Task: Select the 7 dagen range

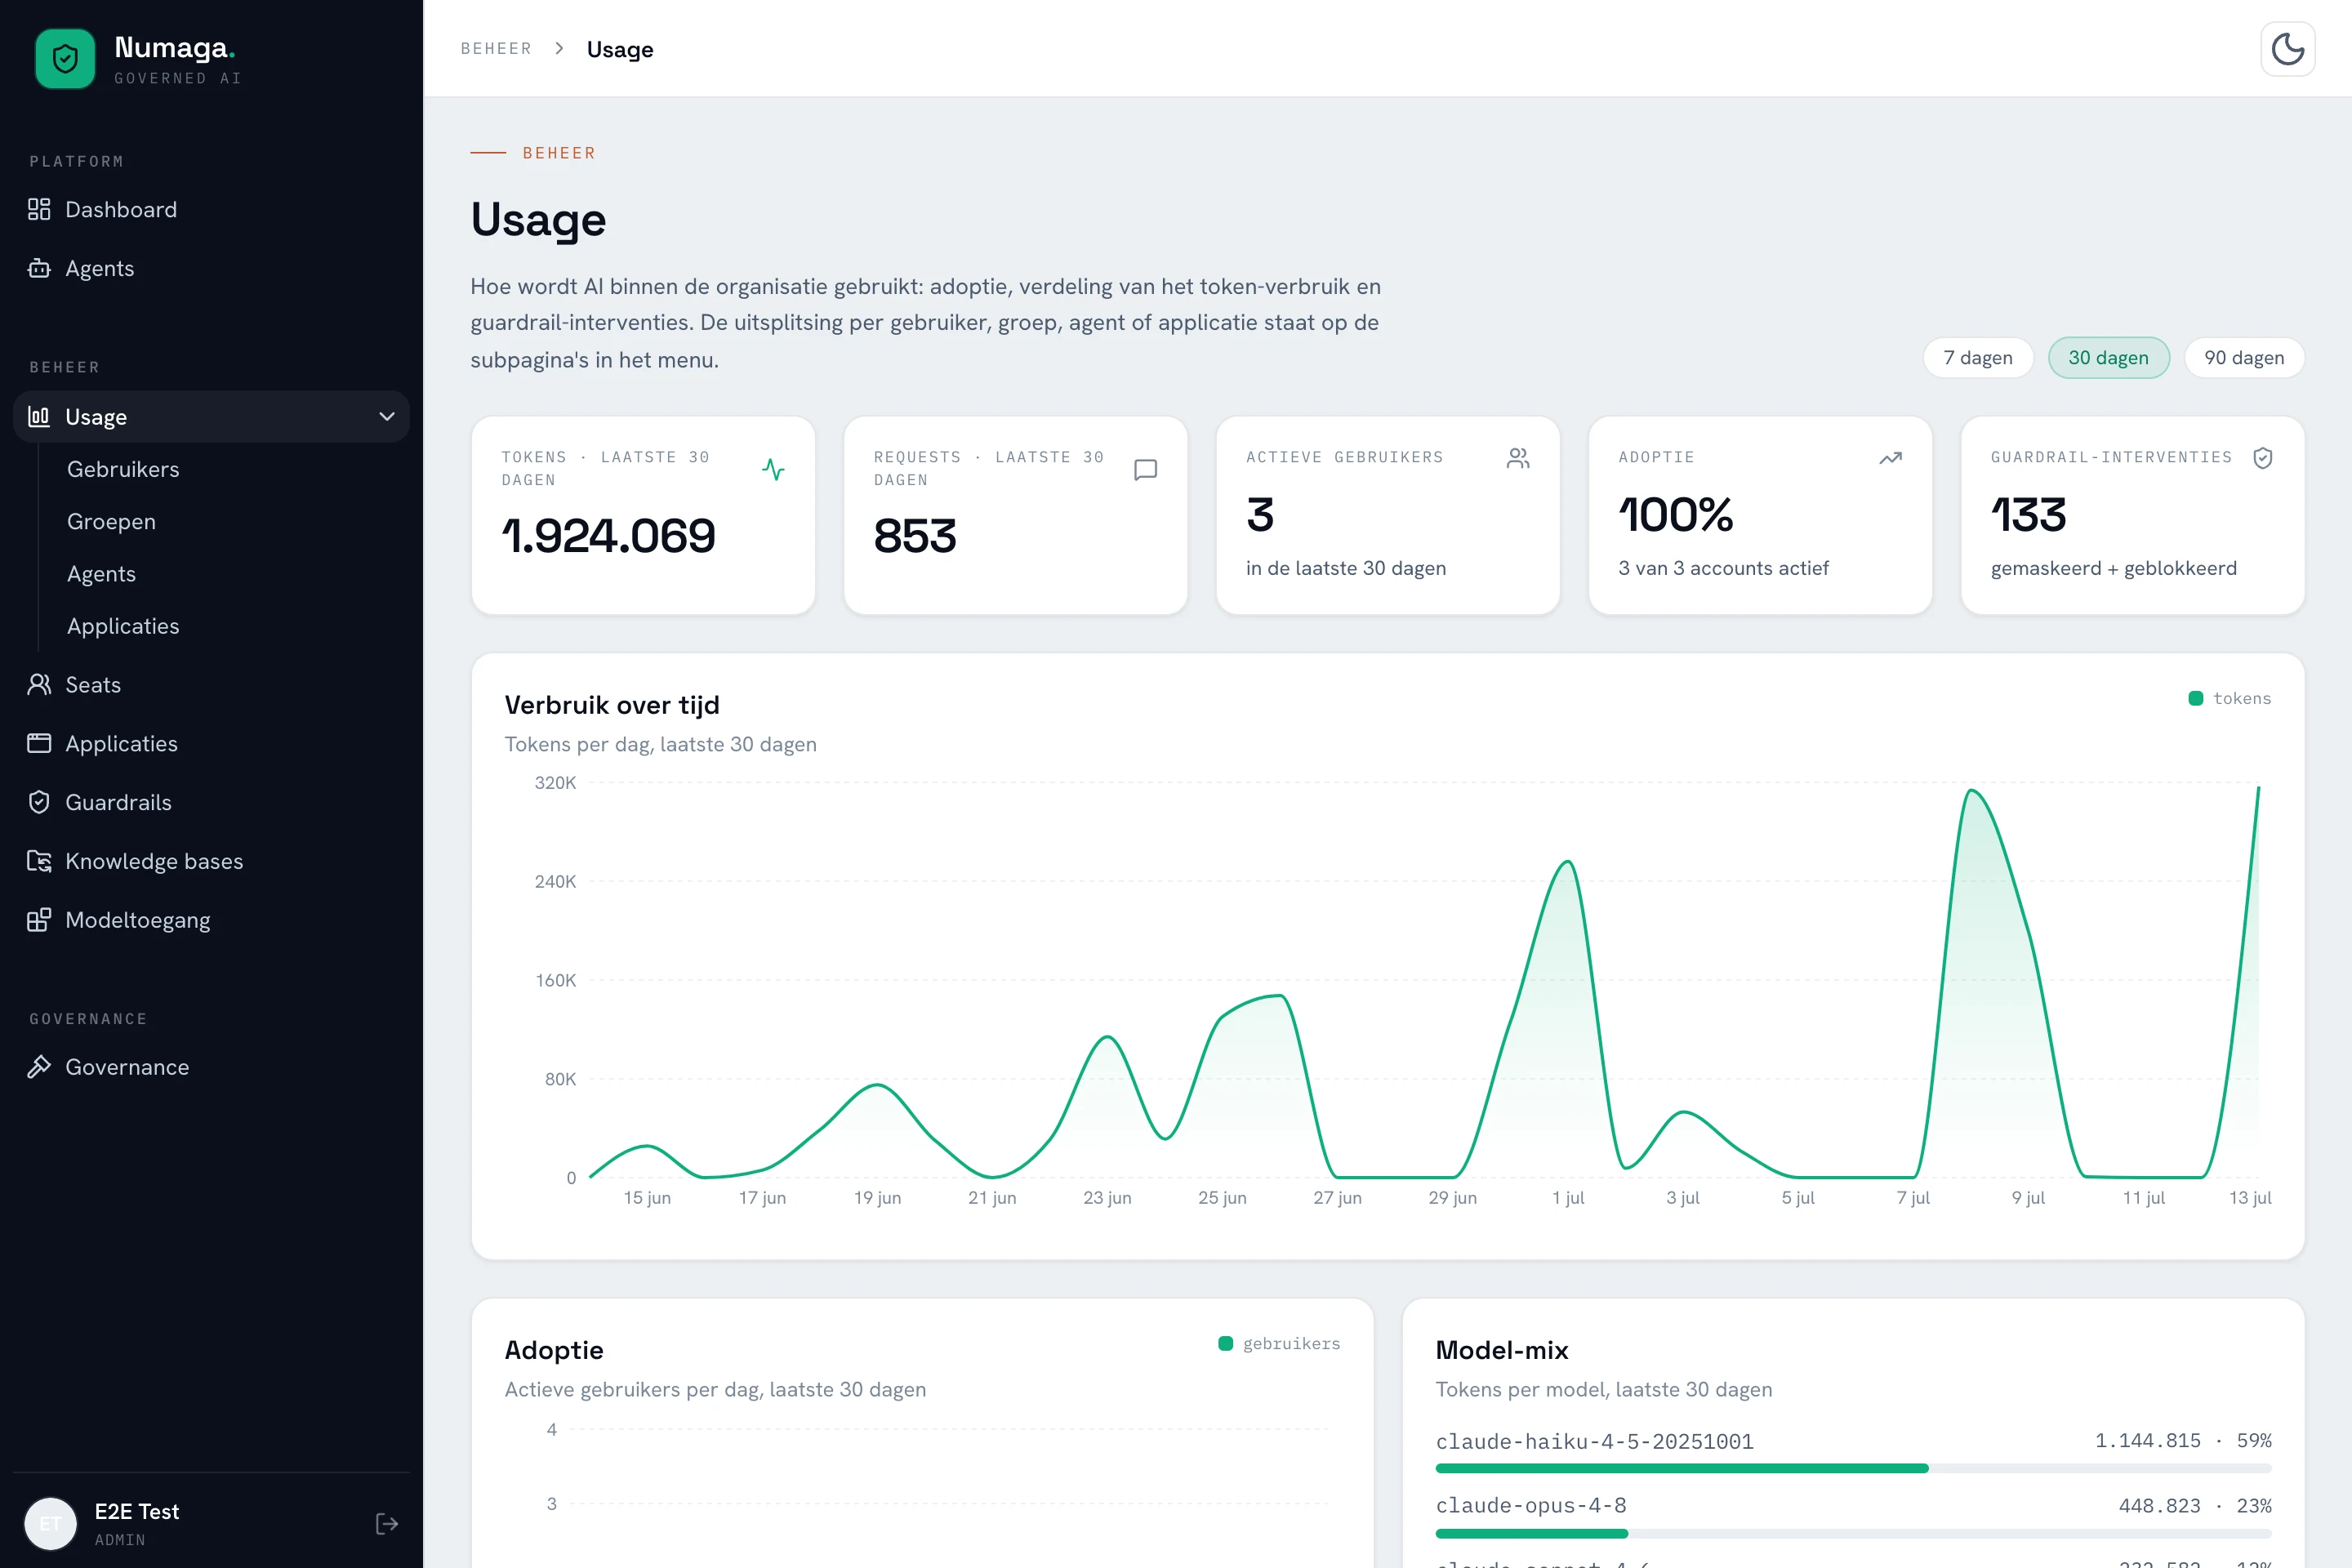Action: click(1978, 358)
